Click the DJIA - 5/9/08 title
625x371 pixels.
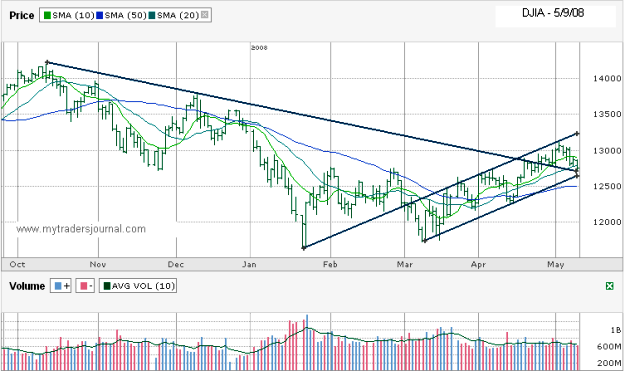point(553,13)
